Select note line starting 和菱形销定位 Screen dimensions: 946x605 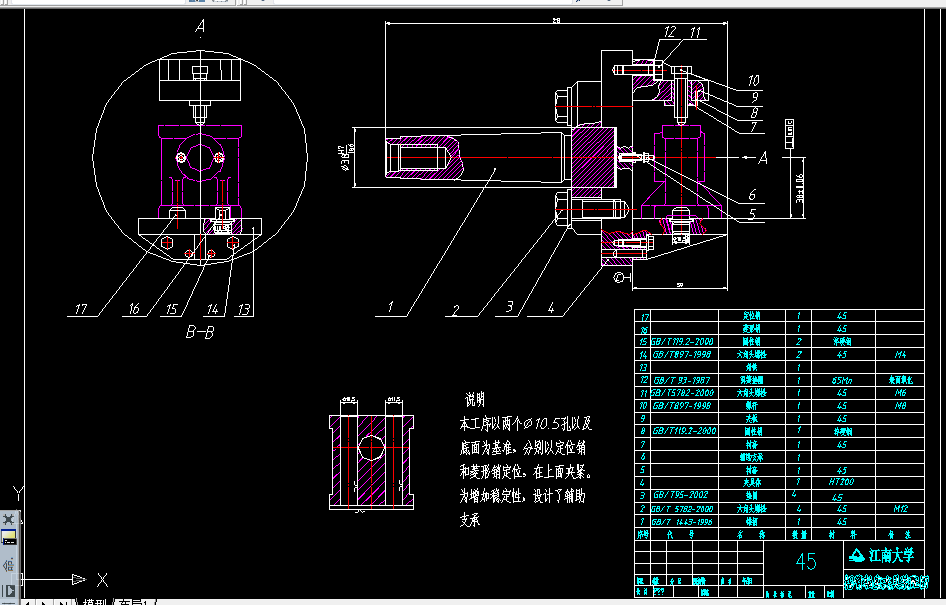pos(525,472)
